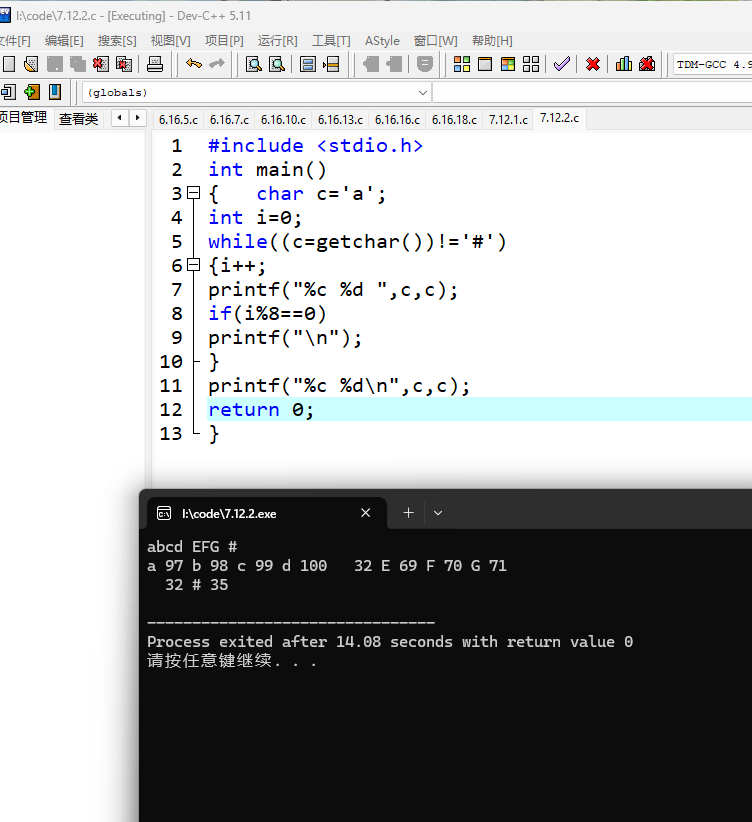
Task: Open the 项目[P] menu
Action: (x=224, y=41)
